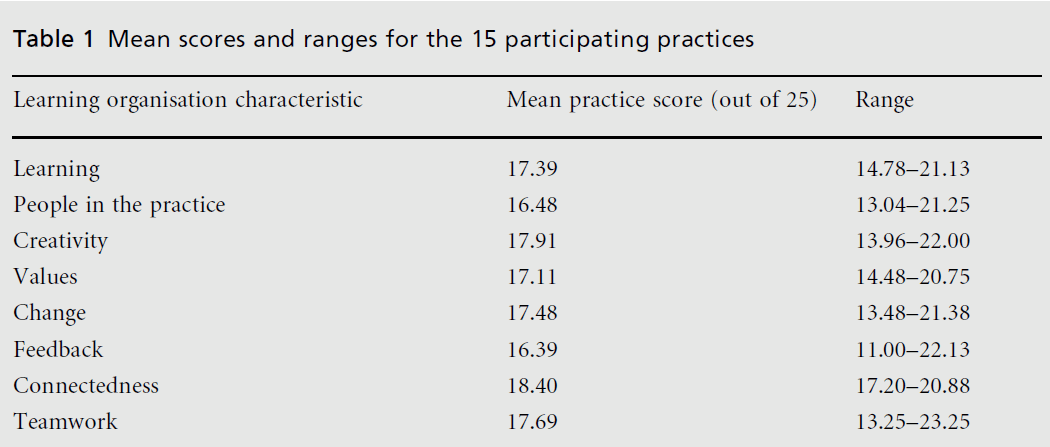Click the Connectedness mean score 18.40
This screenshot has height=447, width=1050.
tap(532, 385)
